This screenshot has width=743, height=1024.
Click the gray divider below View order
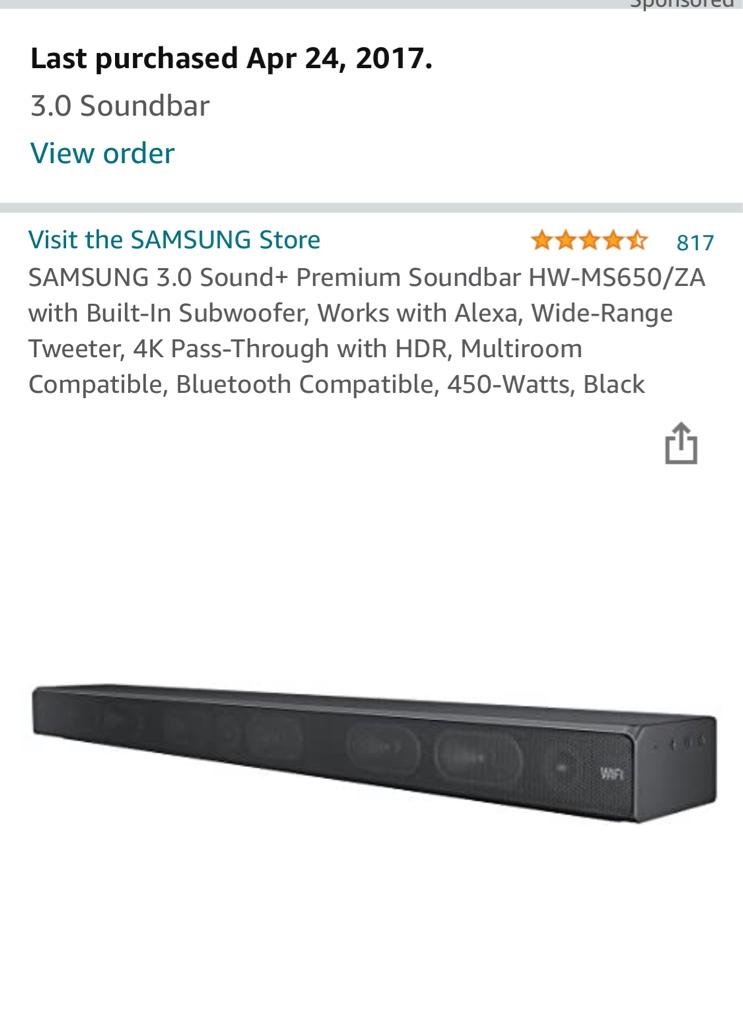[x=372, y=208]
